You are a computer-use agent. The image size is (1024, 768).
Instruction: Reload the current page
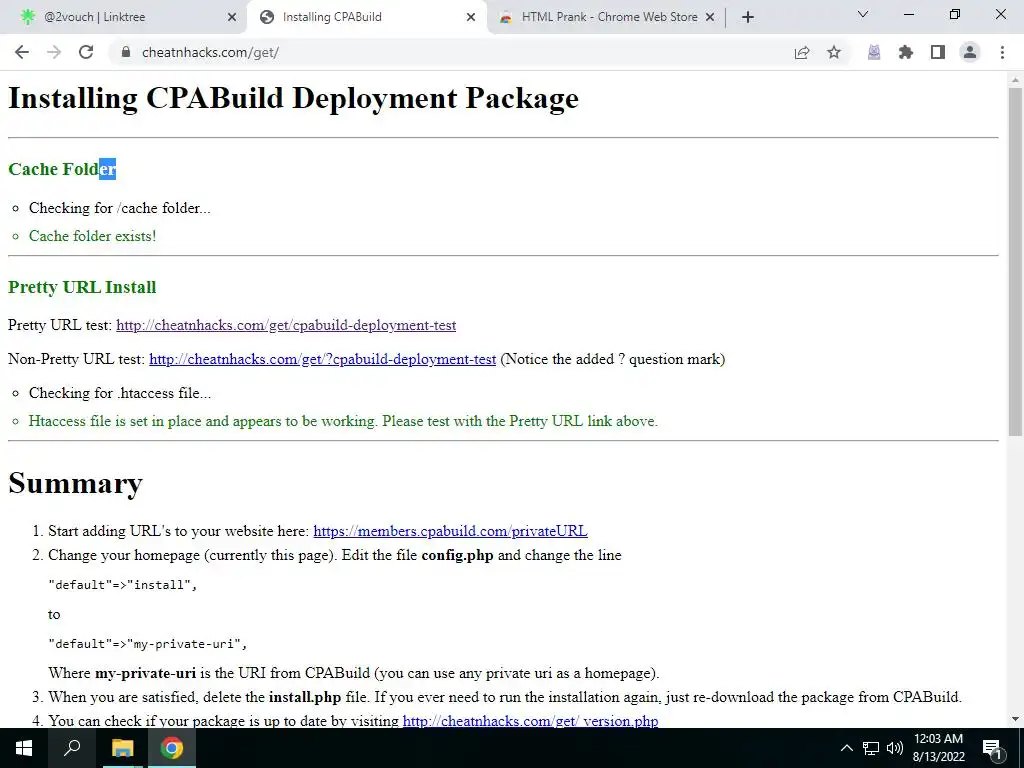(86, 52)
